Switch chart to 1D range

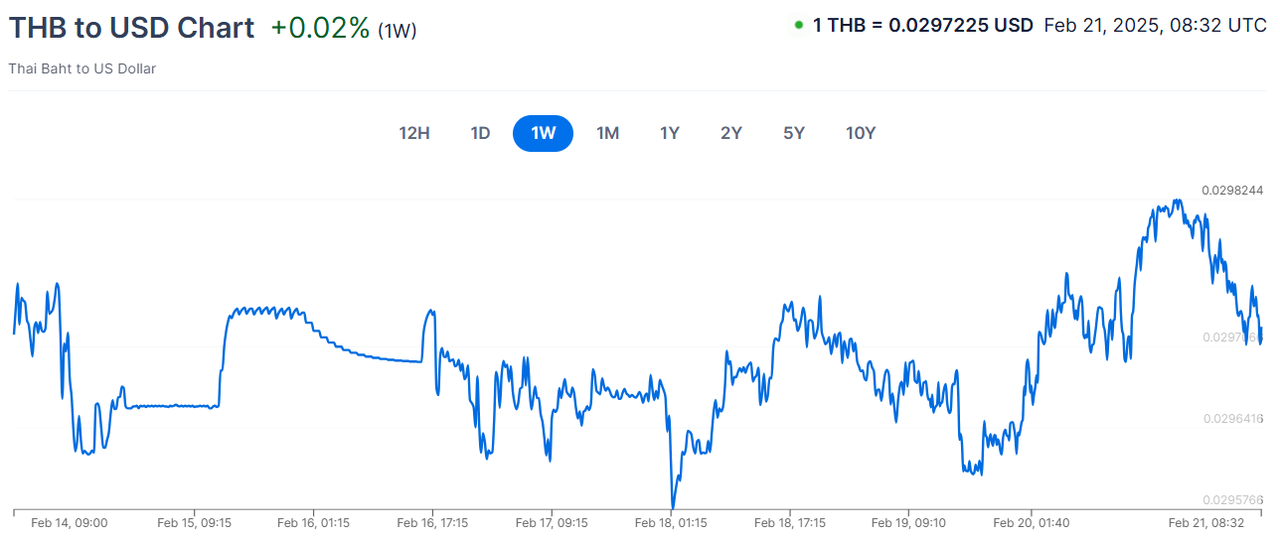pyautogui.click(x=480, y=134)
